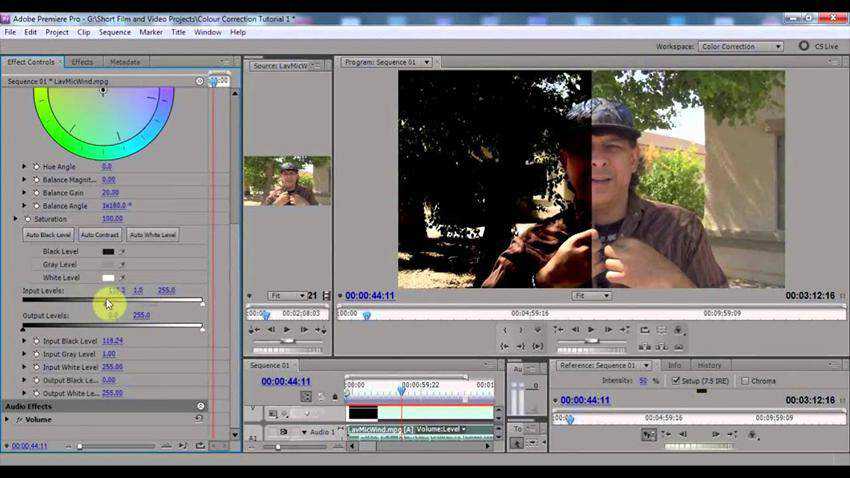Play the Source monitor clip
Screen dimensions: 850x478
pos(287,329)
